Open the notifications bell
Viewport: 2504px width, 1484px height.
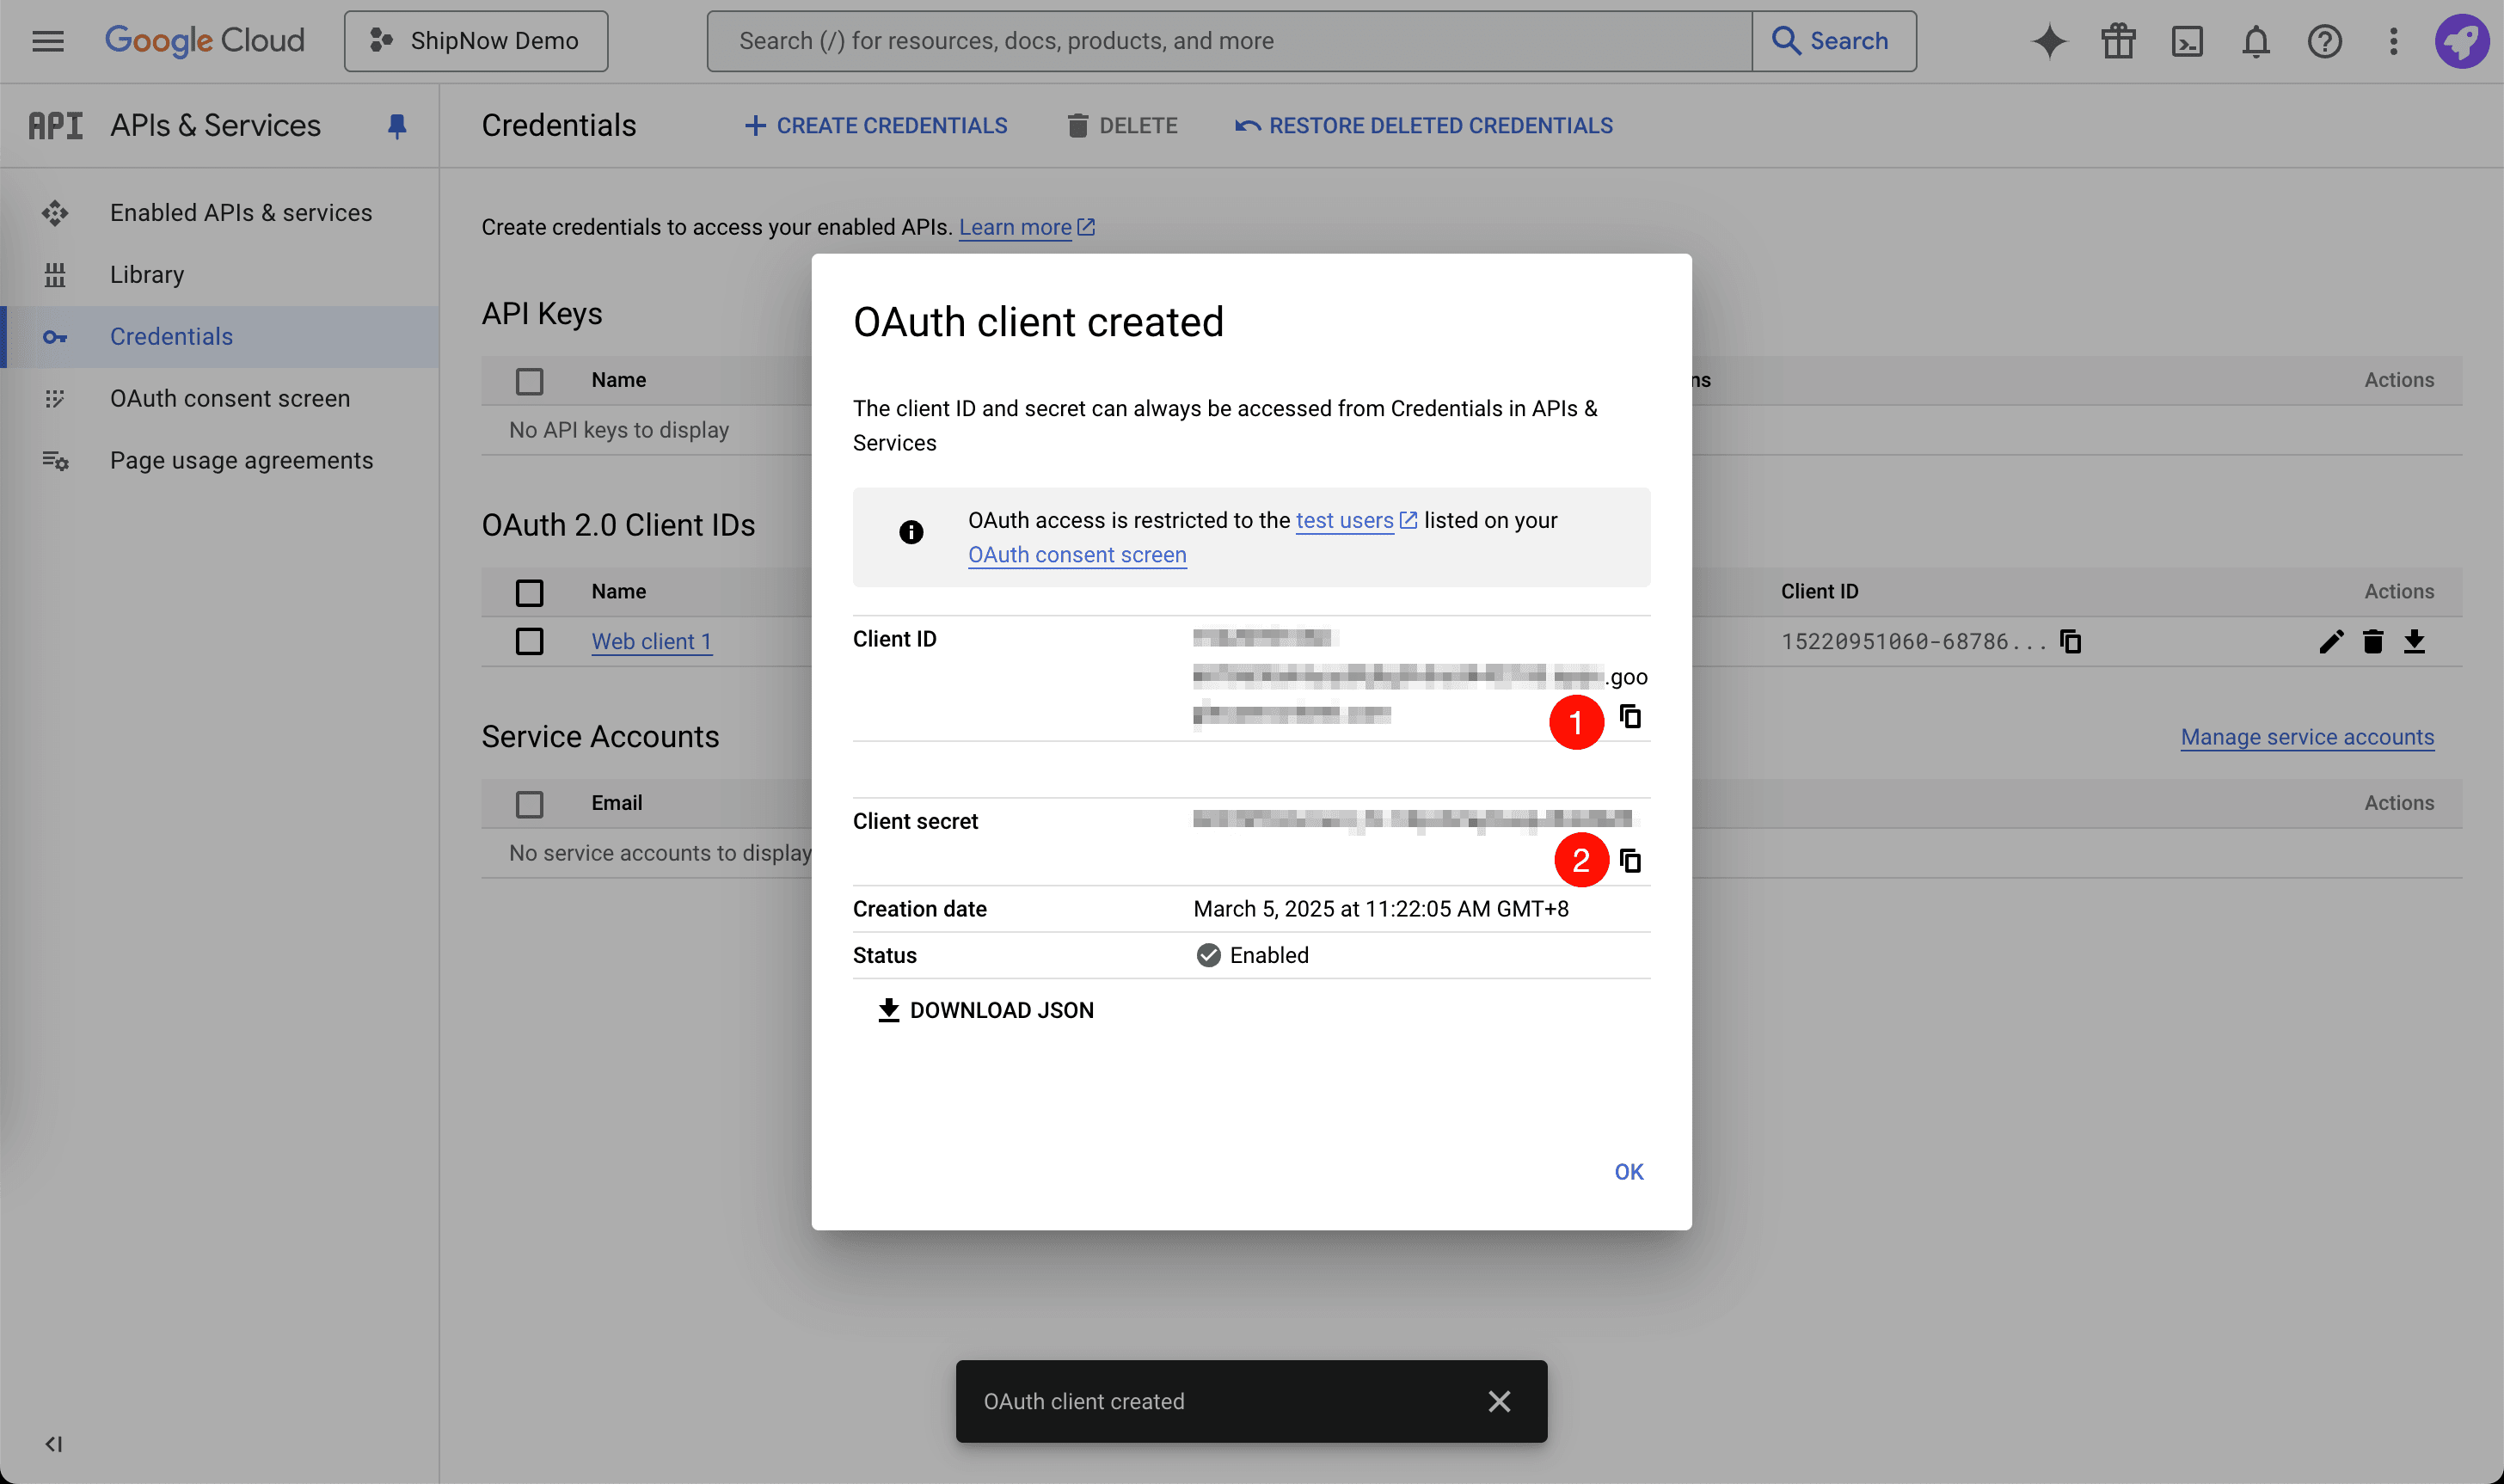coord(2256,41)
